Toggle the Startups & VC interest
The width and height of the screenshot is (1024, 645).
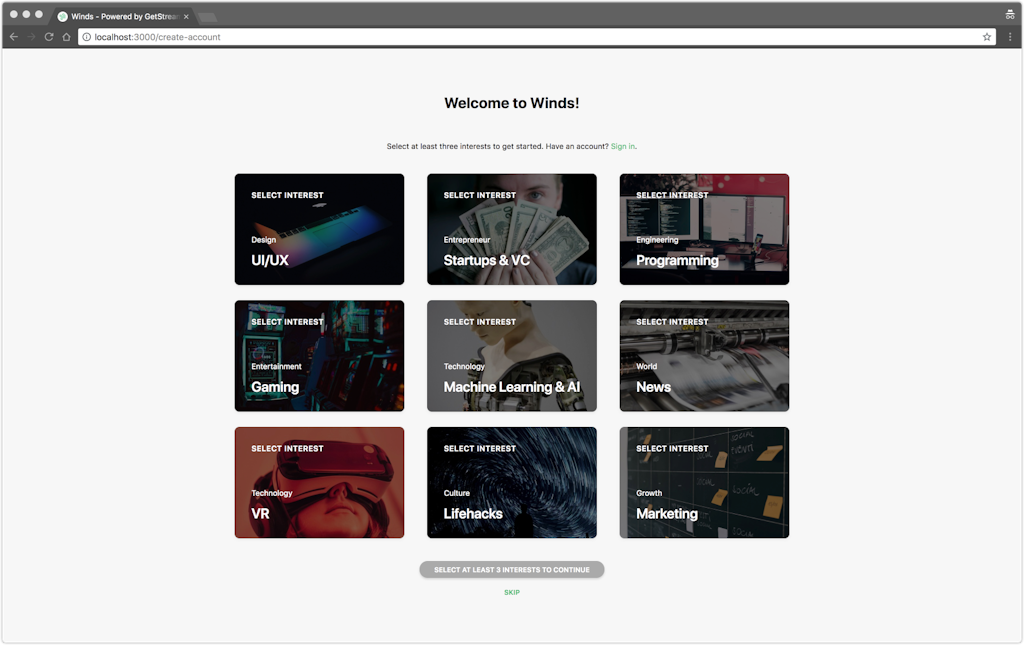[x=511, y=229]
